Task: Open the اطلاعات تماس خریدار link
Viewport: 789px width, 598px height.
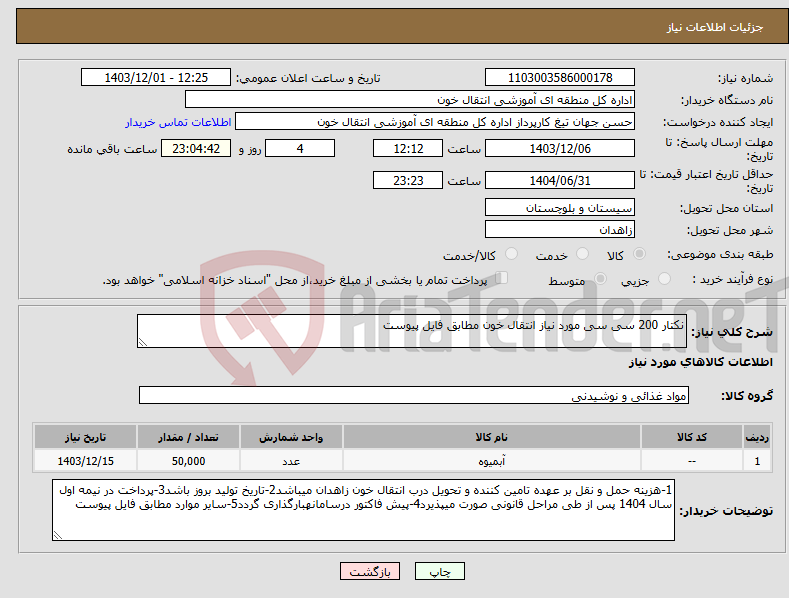Action: coord(178,122)
